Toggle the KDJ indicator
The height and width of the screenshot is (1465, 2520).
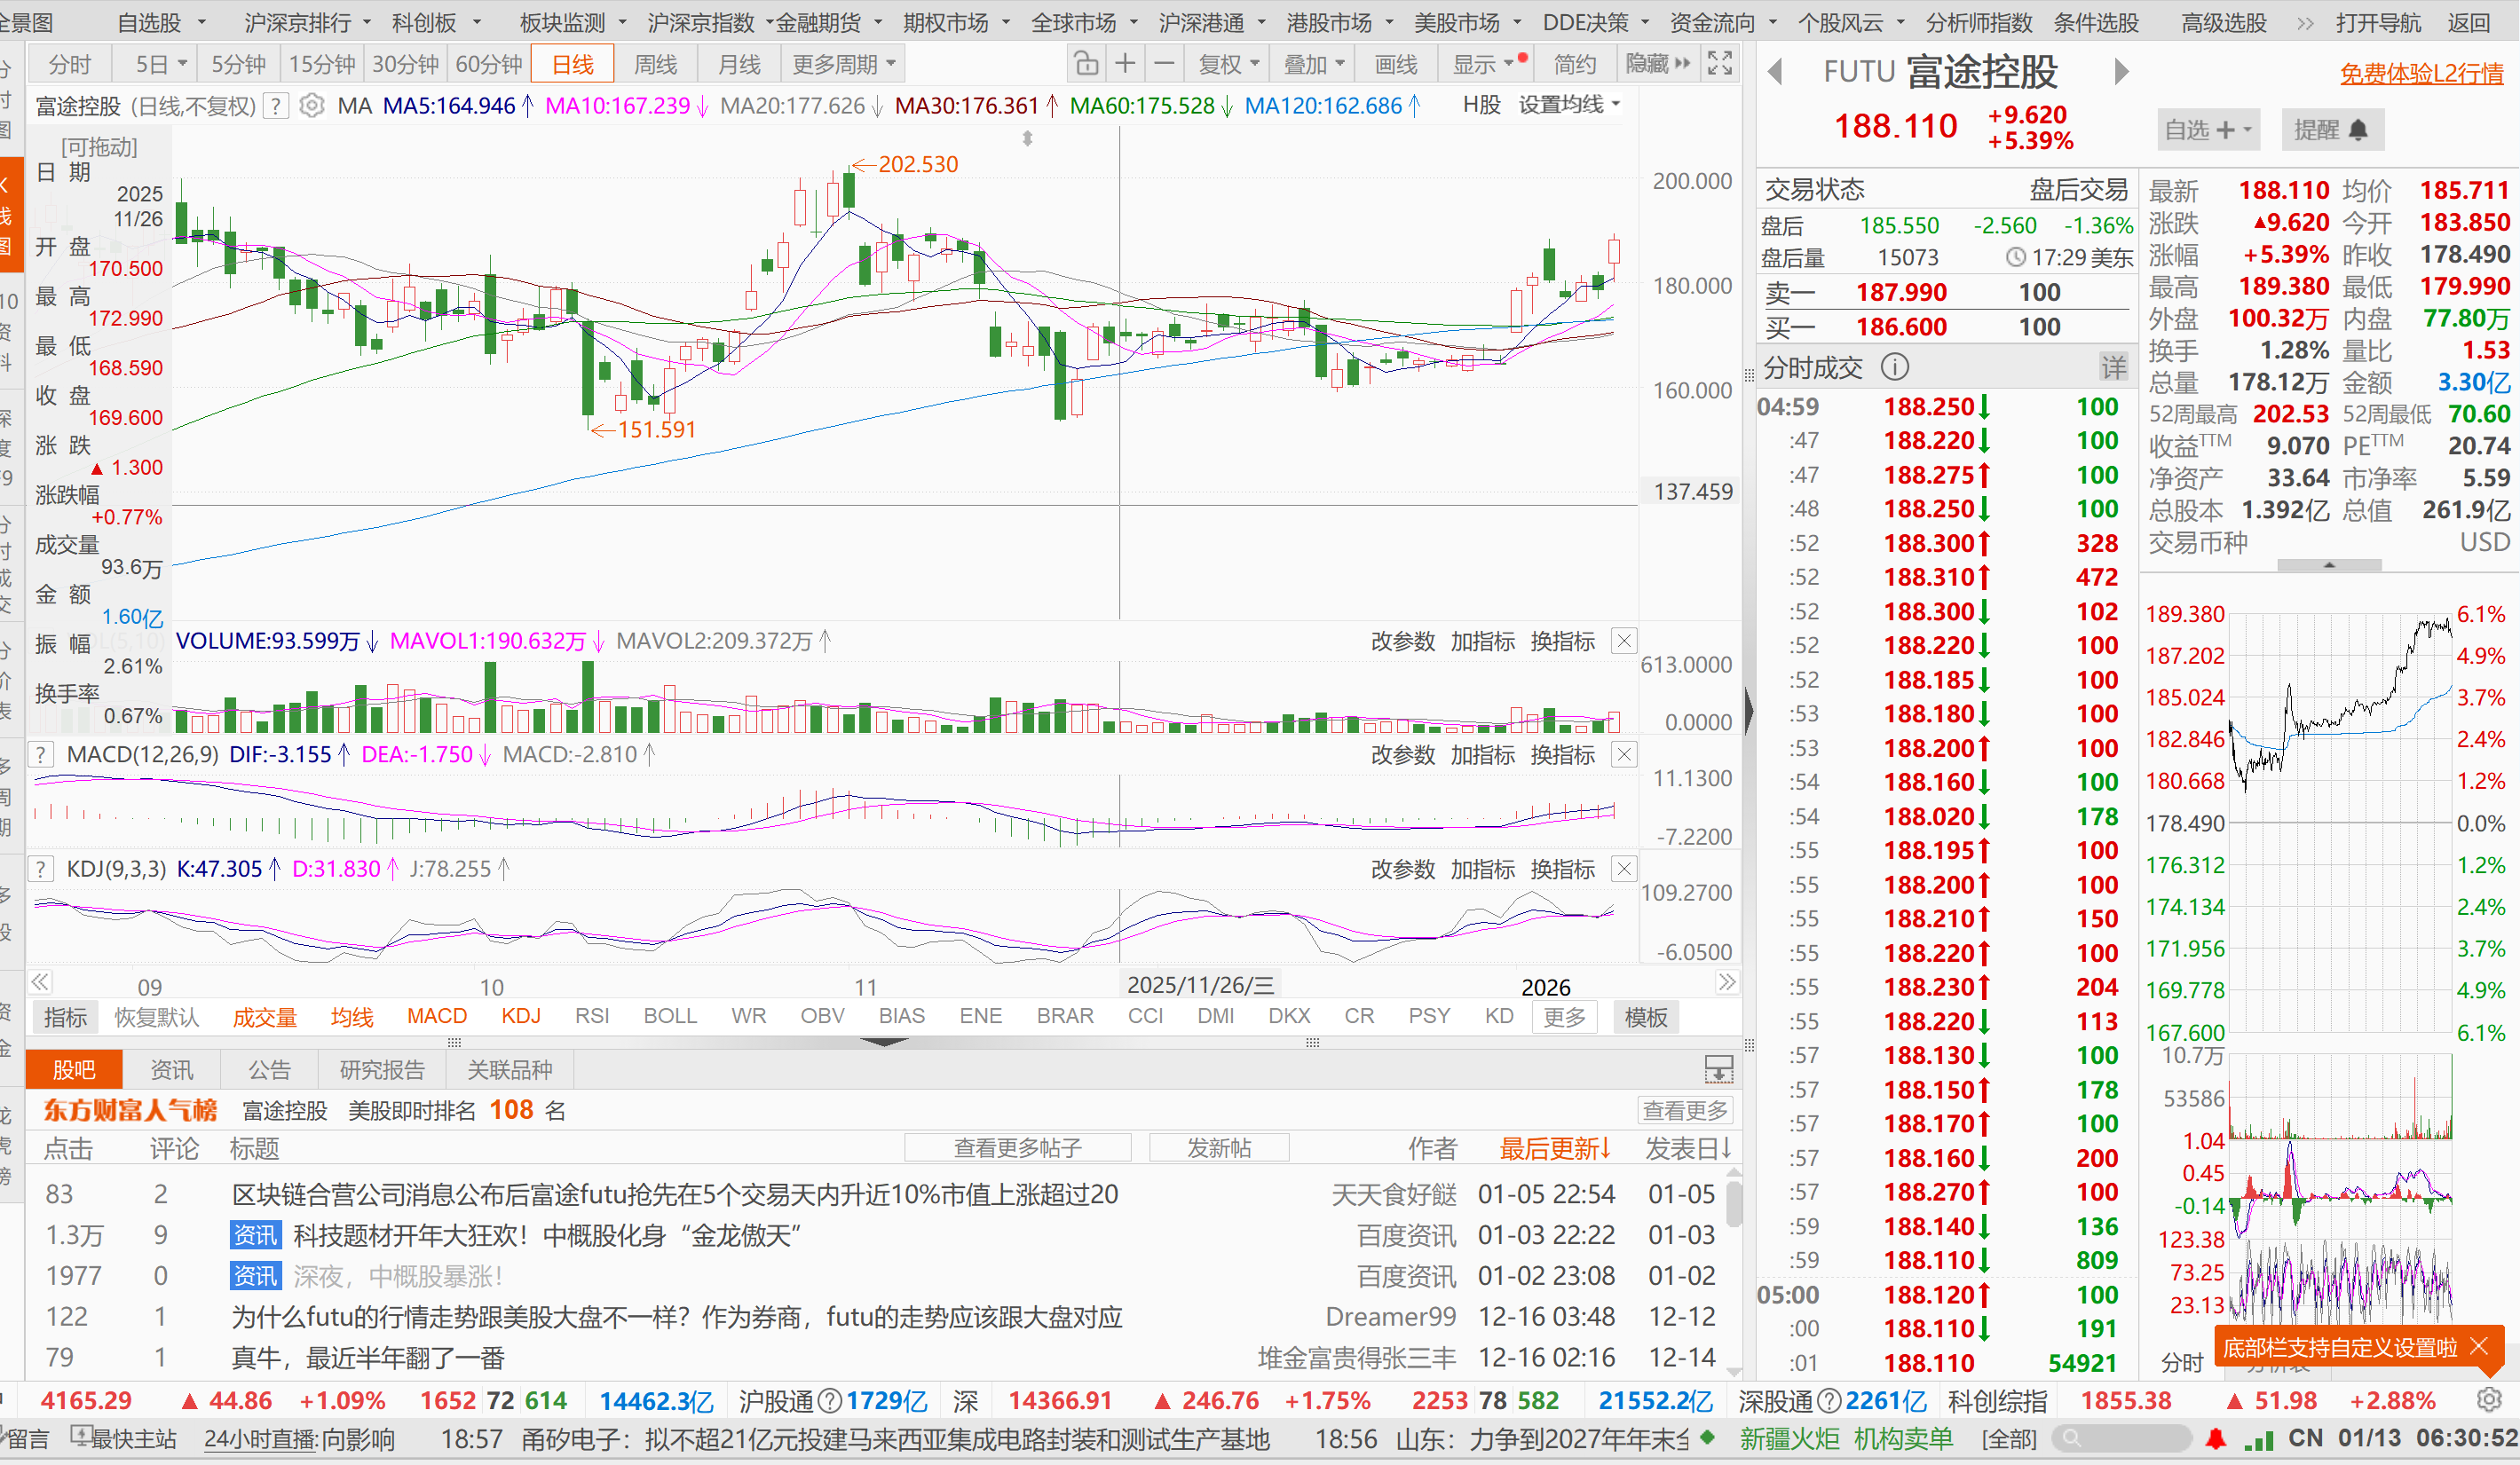point(521,1017)
